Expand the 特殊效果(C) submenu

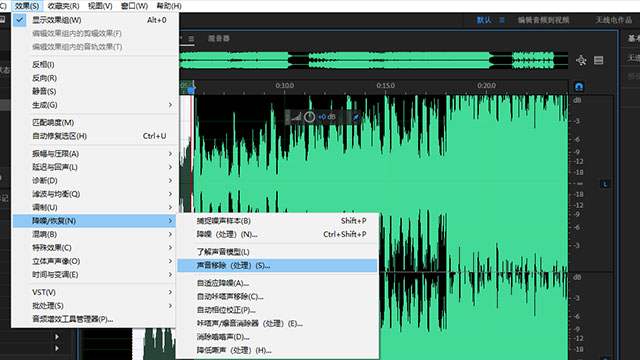(95, 248)
